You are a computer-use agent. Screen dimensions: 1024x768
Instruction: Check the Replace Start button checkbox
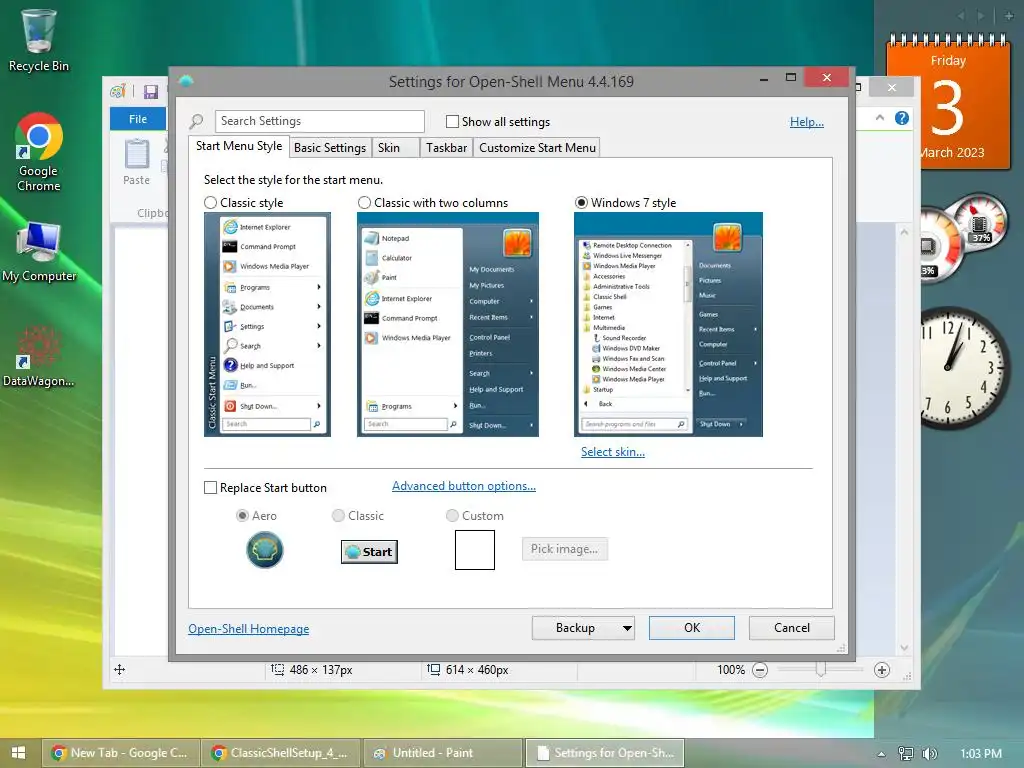pos(210,488)
